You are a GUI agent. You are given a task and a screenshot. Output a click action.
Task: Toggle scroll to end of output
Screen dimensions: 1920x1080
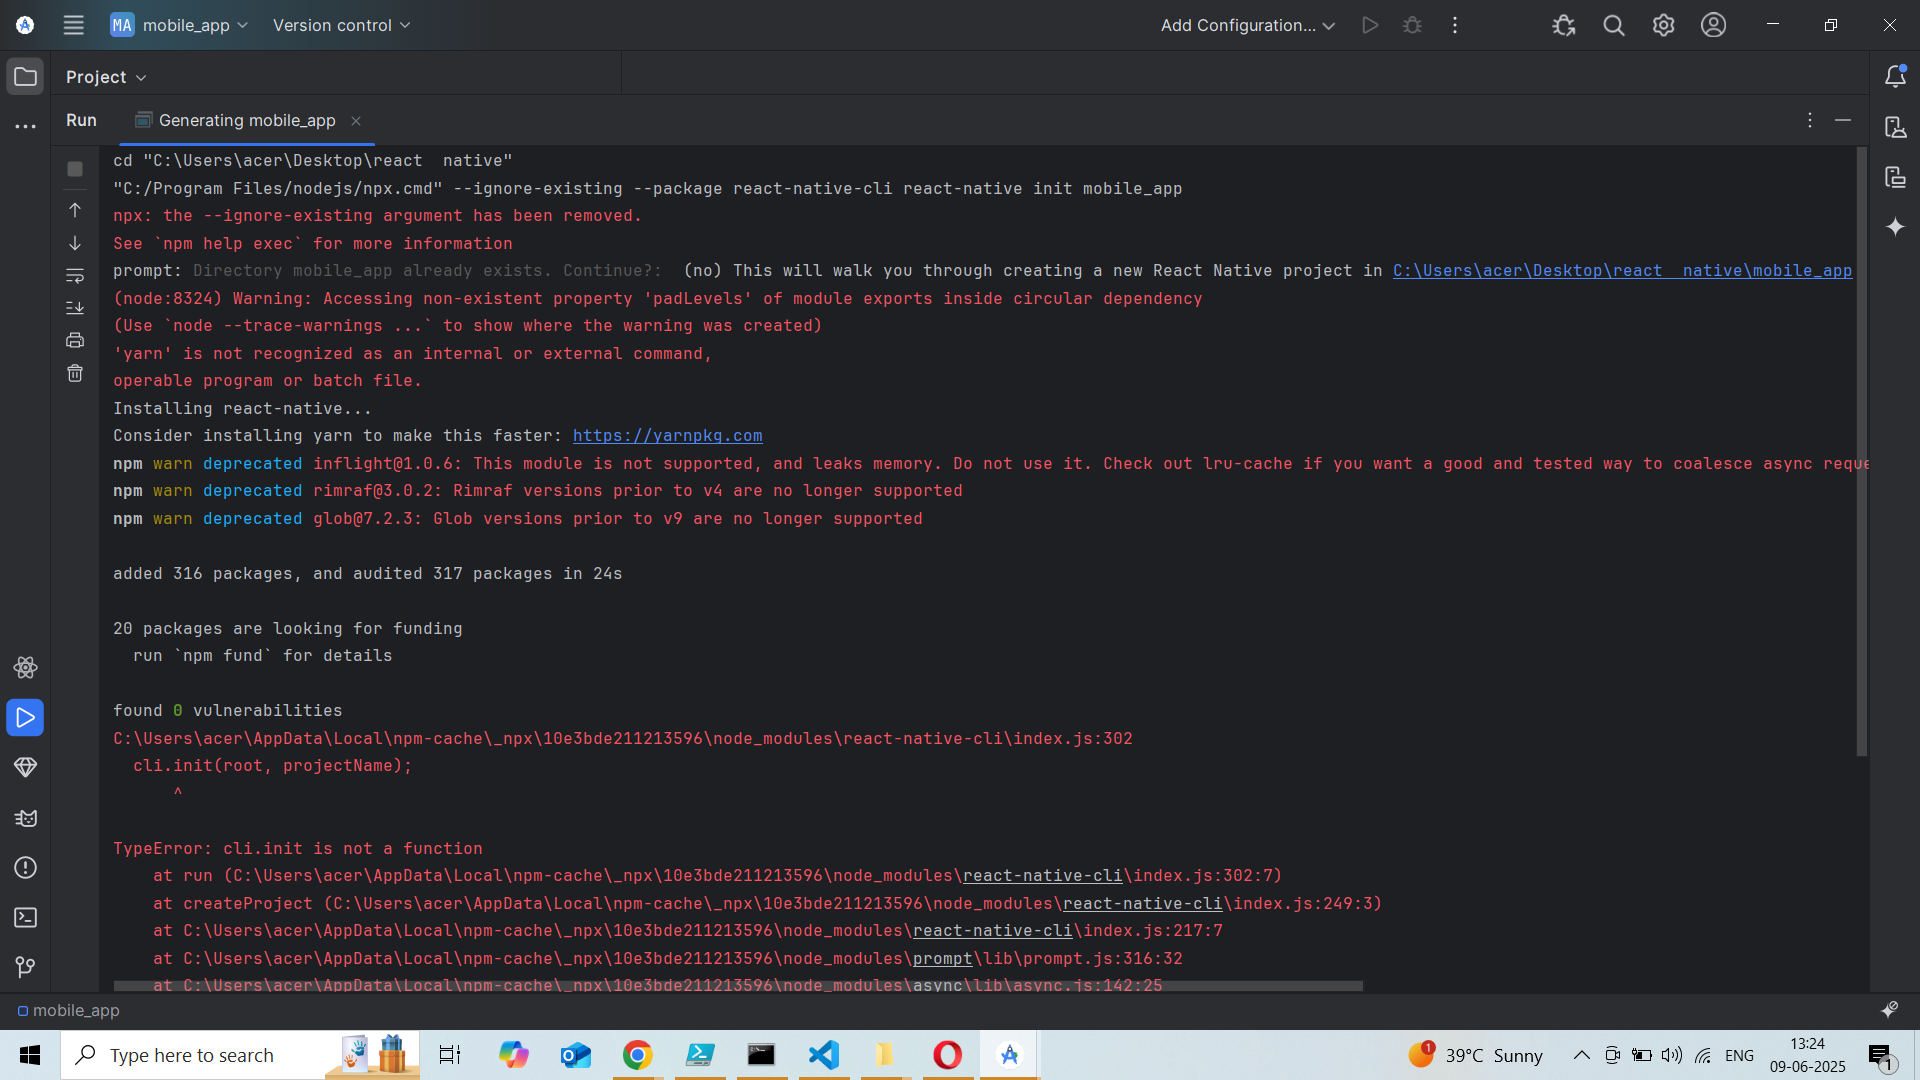75,308
